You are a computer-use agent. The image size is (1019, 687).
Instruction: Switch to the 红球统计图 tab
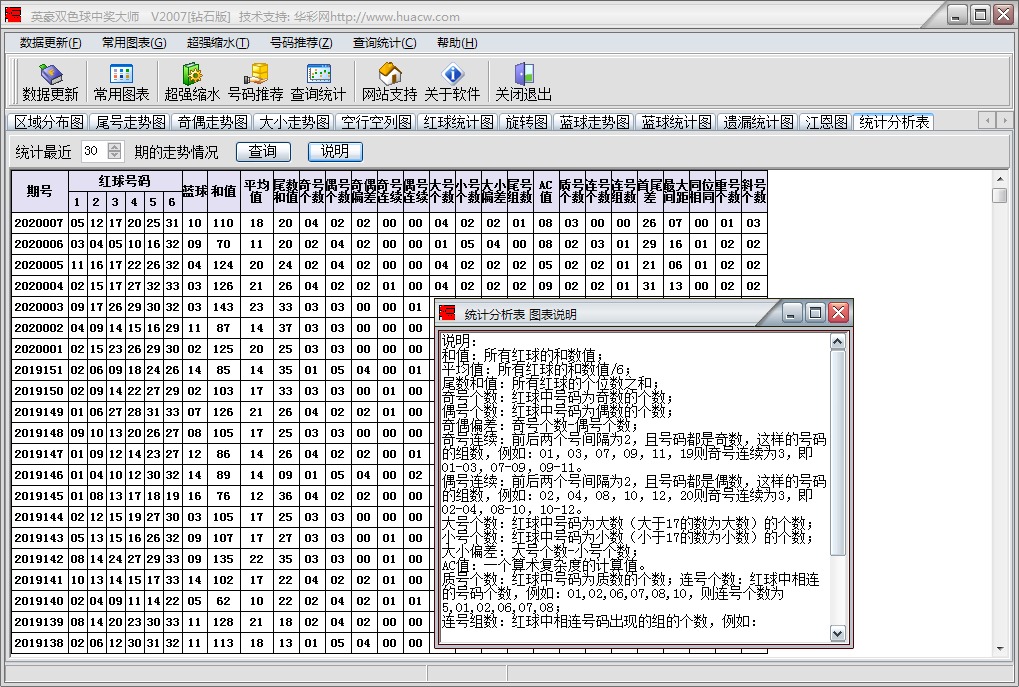[x=458, y=122]
